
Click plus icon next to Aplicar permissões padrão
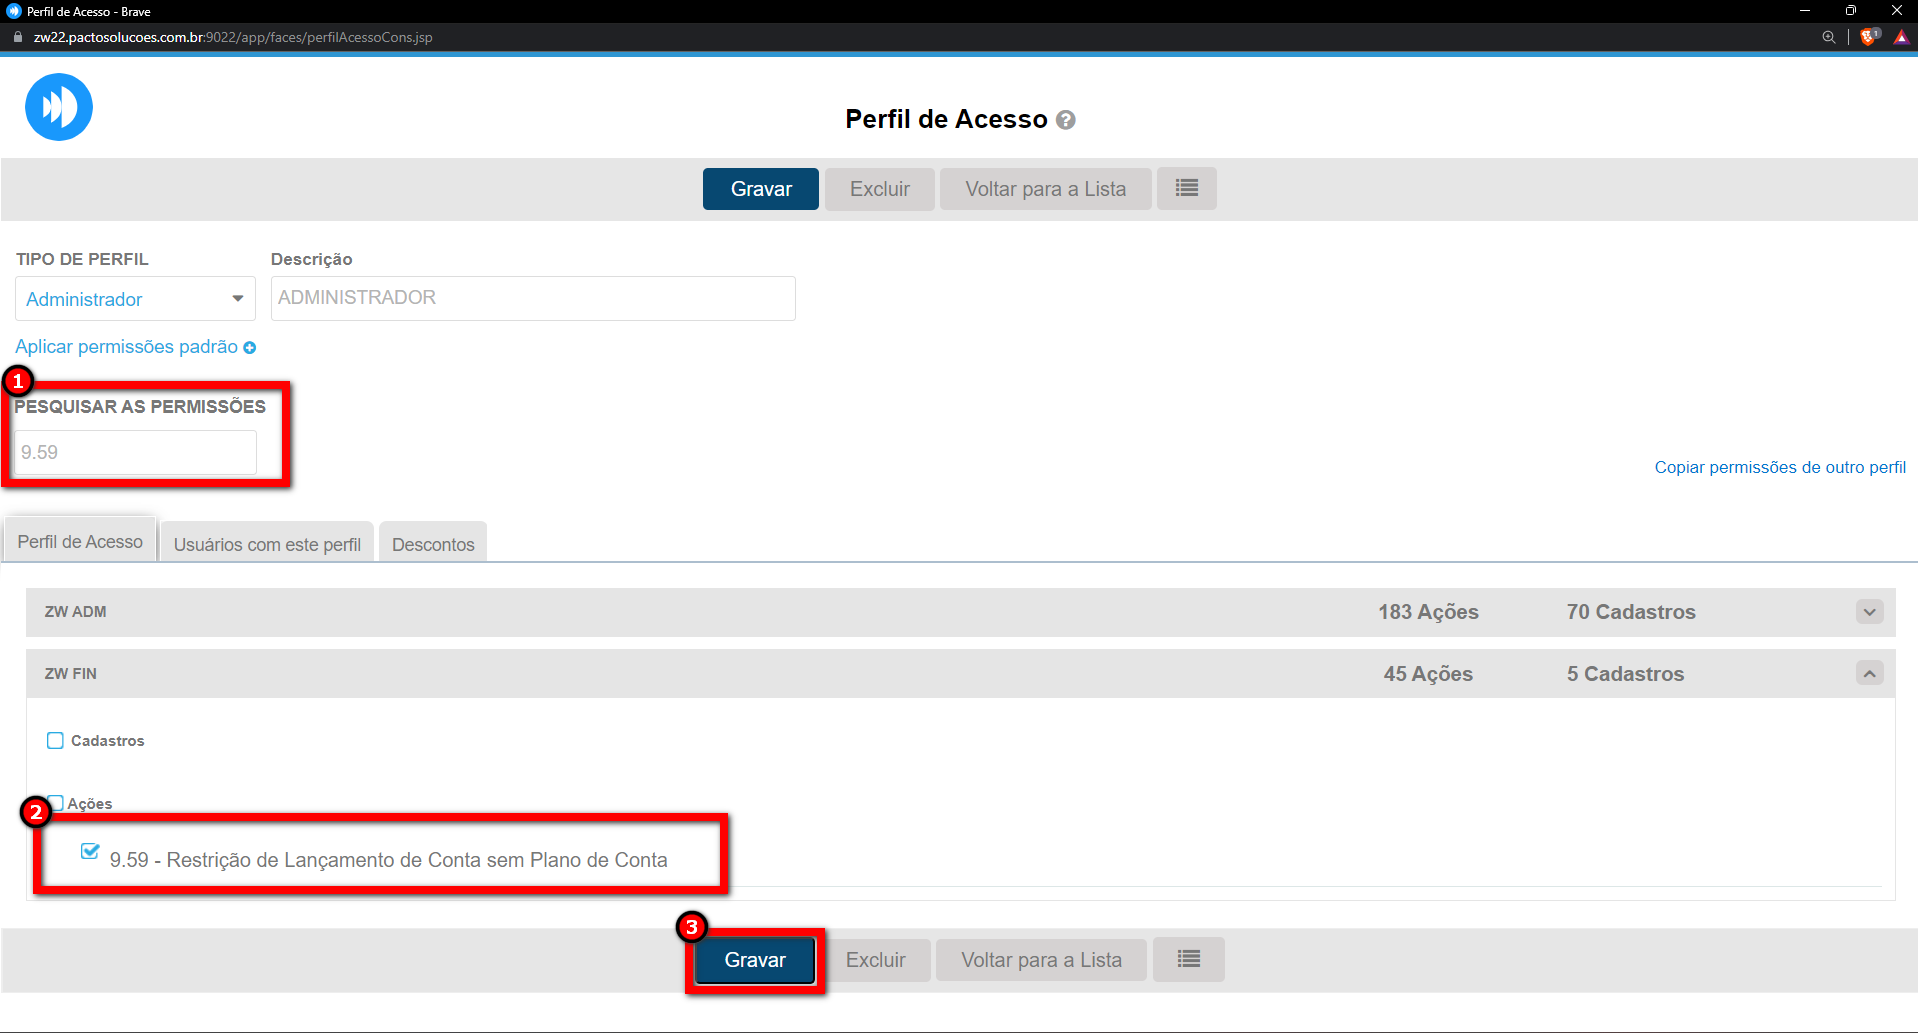[250, 348]
